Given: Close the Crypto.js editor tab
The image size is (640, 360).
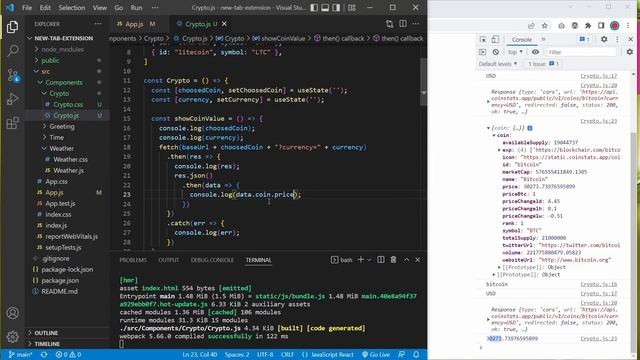Looking at the screenshot, I should tap(224, 24).
